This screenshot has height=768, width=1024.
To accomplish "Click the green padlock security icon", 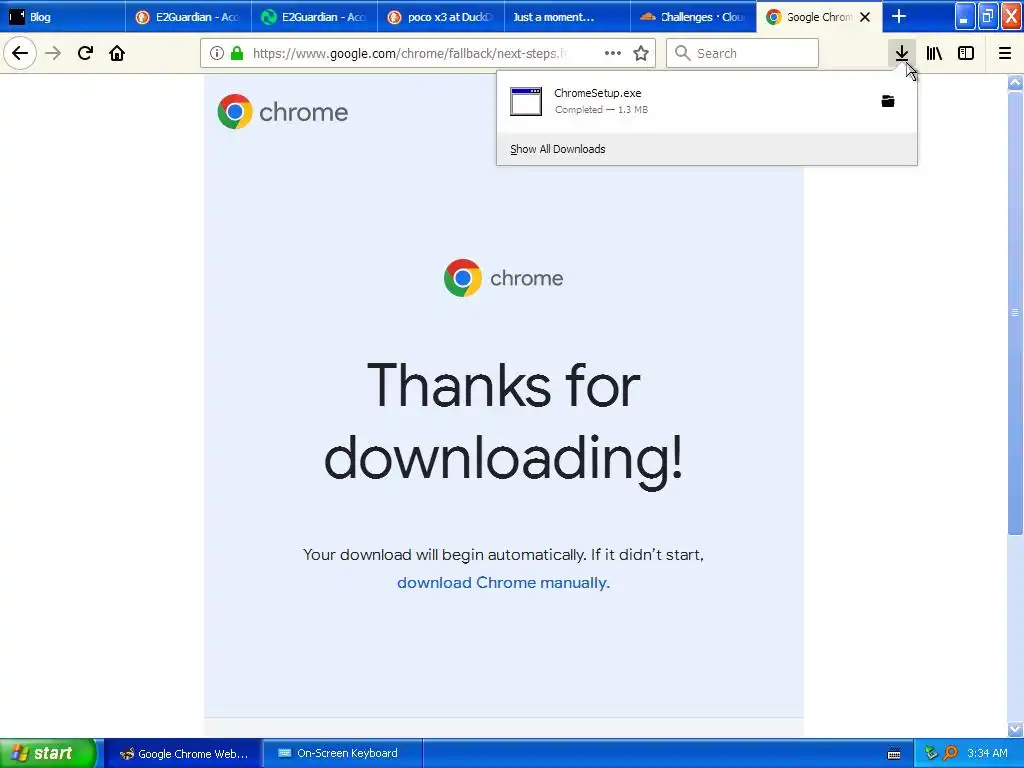I will pyautogui.click(x=237, y=53).
